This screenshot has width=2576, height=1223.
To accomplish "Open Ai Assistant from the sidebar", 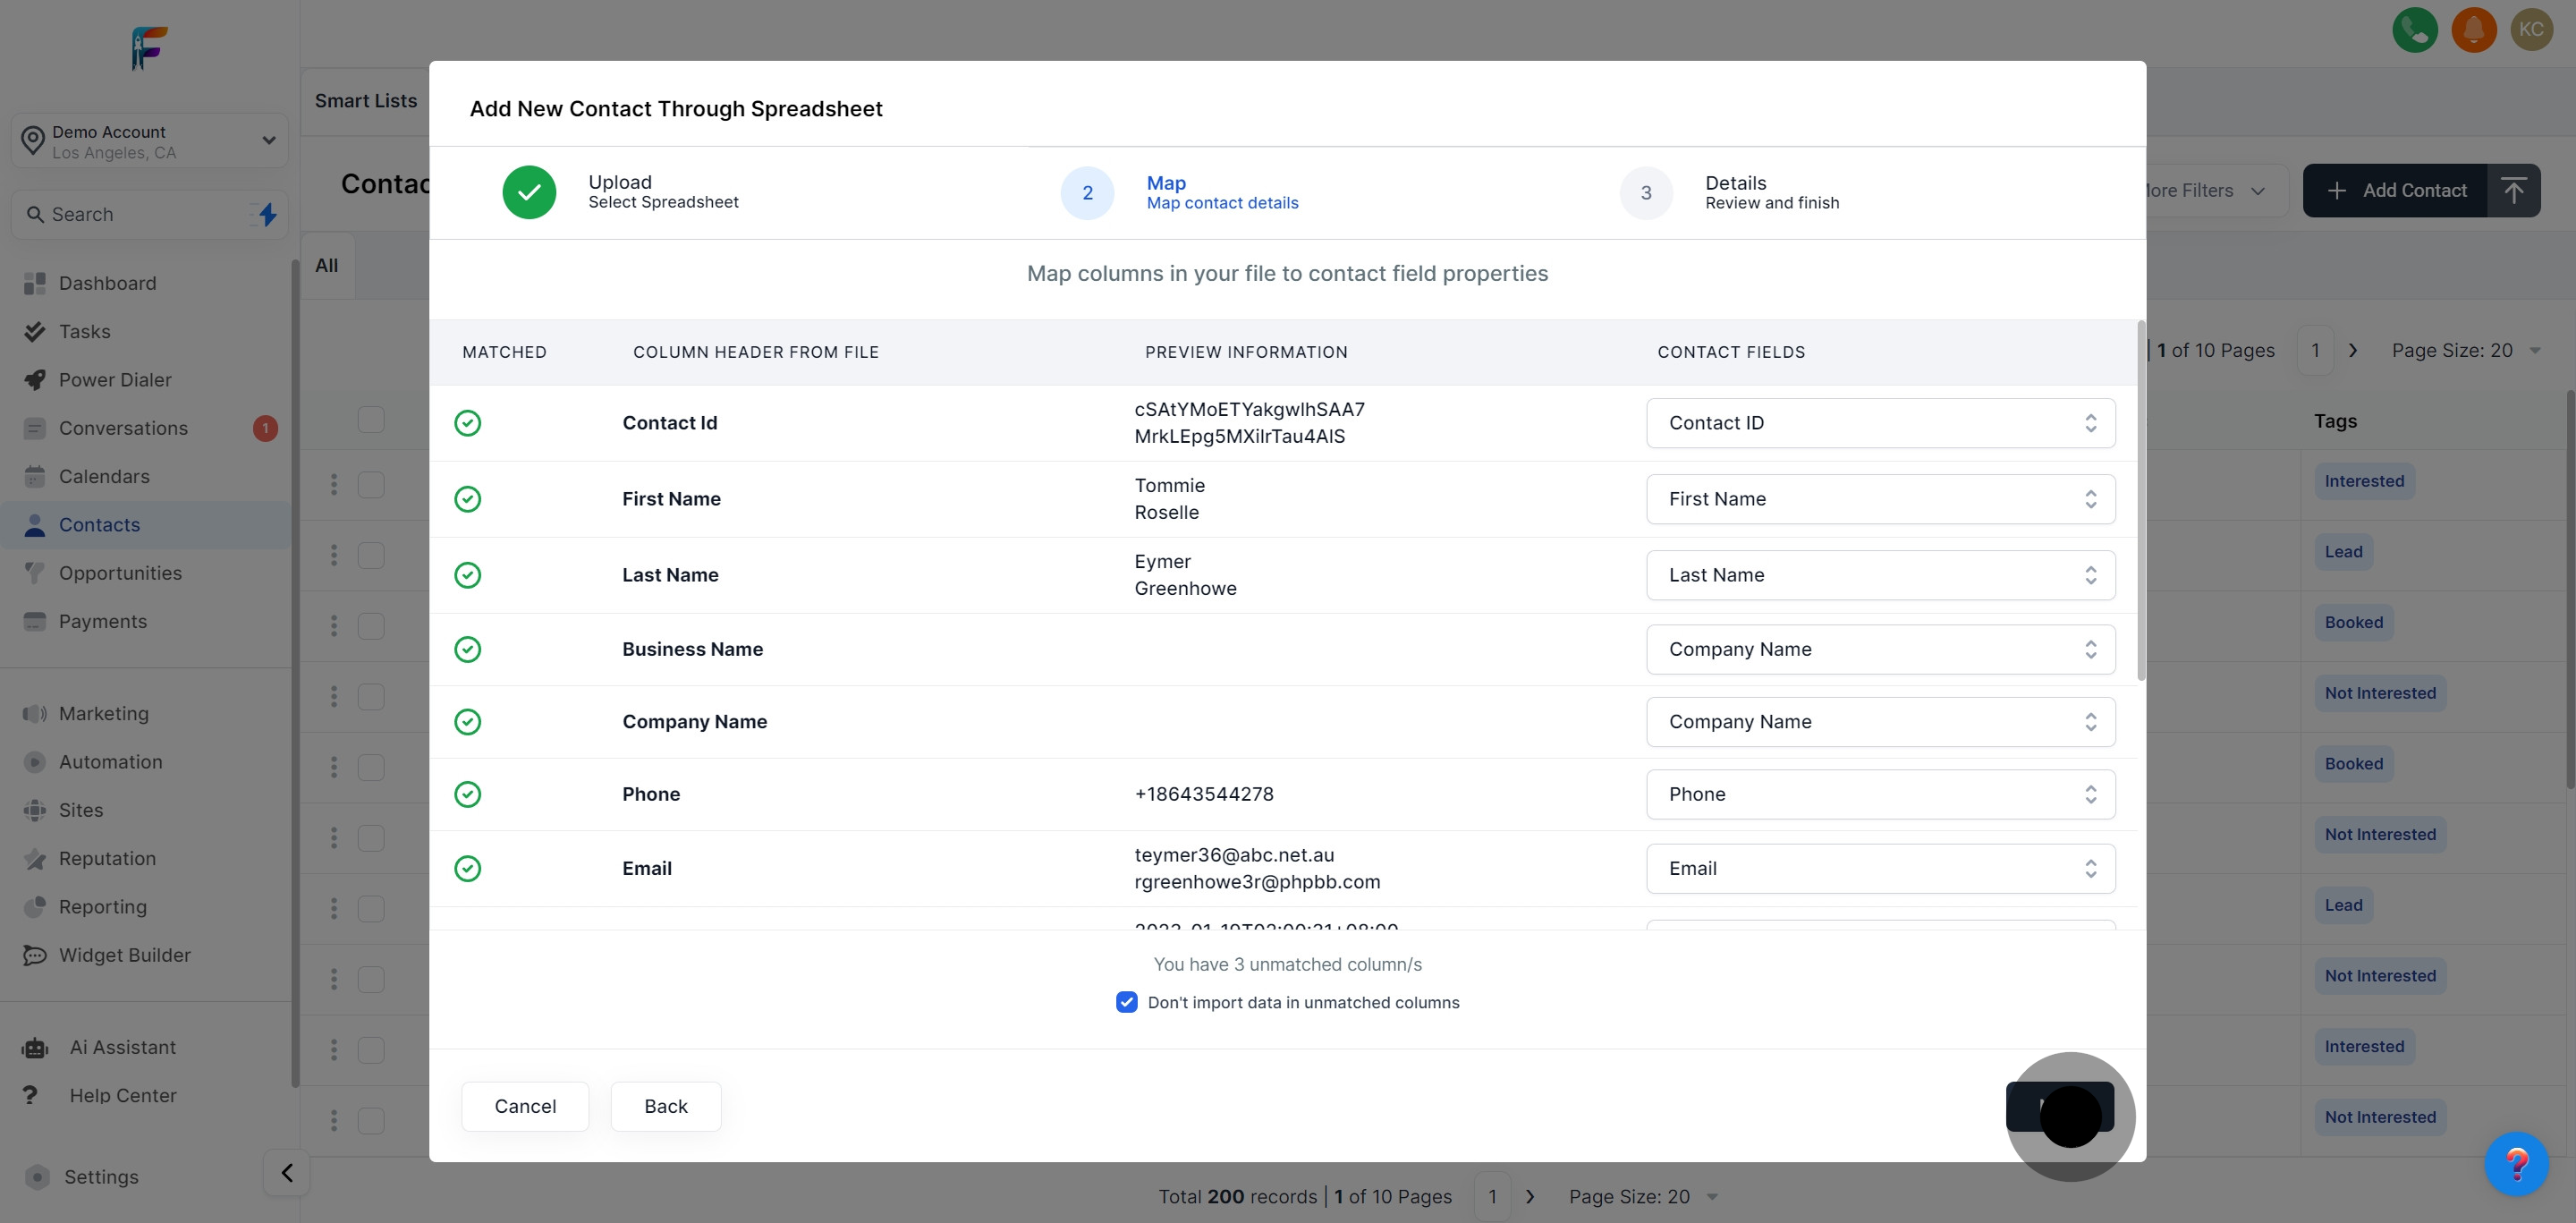I will pyautogui.click(x=122, y=1047).
